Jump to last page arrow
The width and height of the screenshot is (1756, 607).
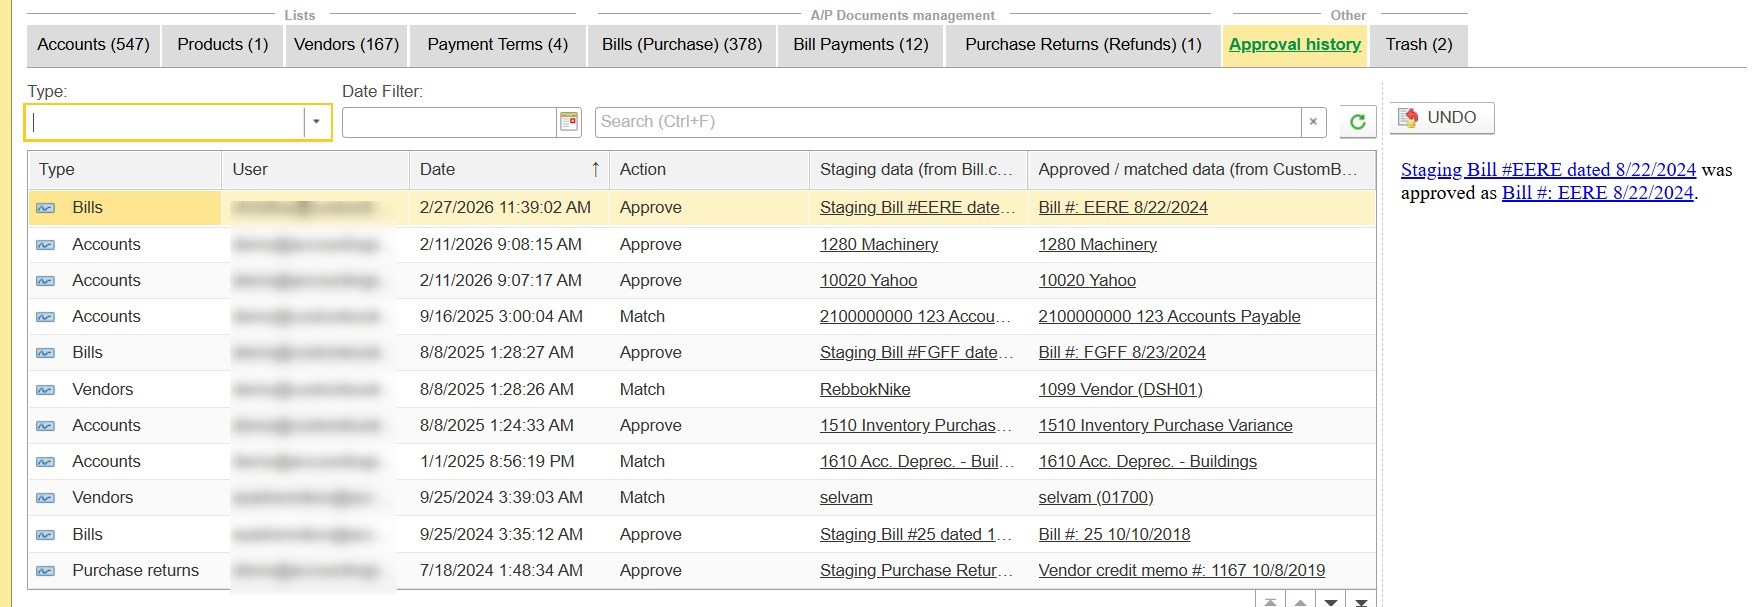pyautogui.click(x=1361, y=602)
